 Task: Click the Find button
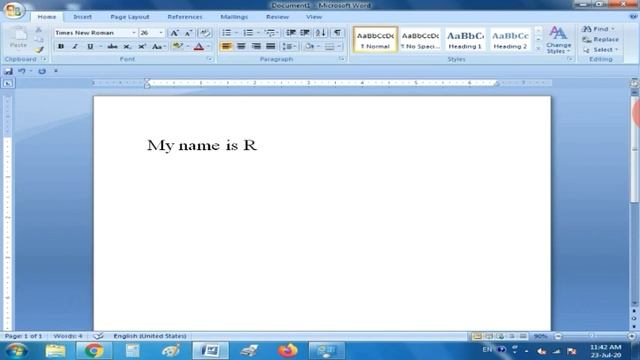click(598, 29)
